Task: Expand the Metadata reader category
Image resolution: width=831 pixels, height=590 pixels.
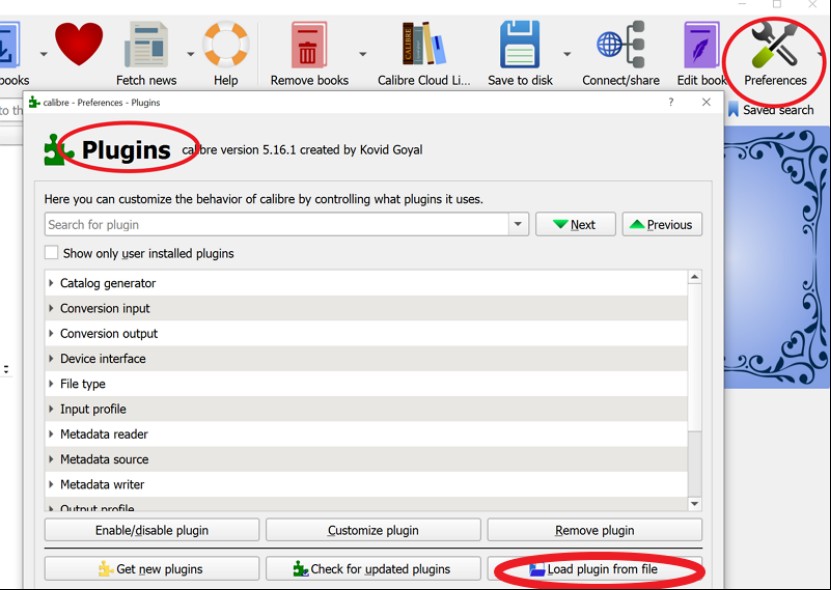Action: tap(51, 434)
